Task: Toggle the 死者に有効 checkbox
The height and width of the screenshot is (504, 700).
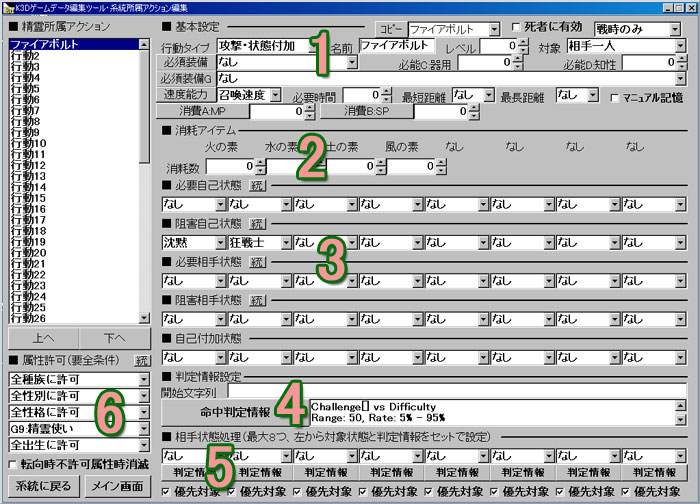Action: click(x=516, y=27)
